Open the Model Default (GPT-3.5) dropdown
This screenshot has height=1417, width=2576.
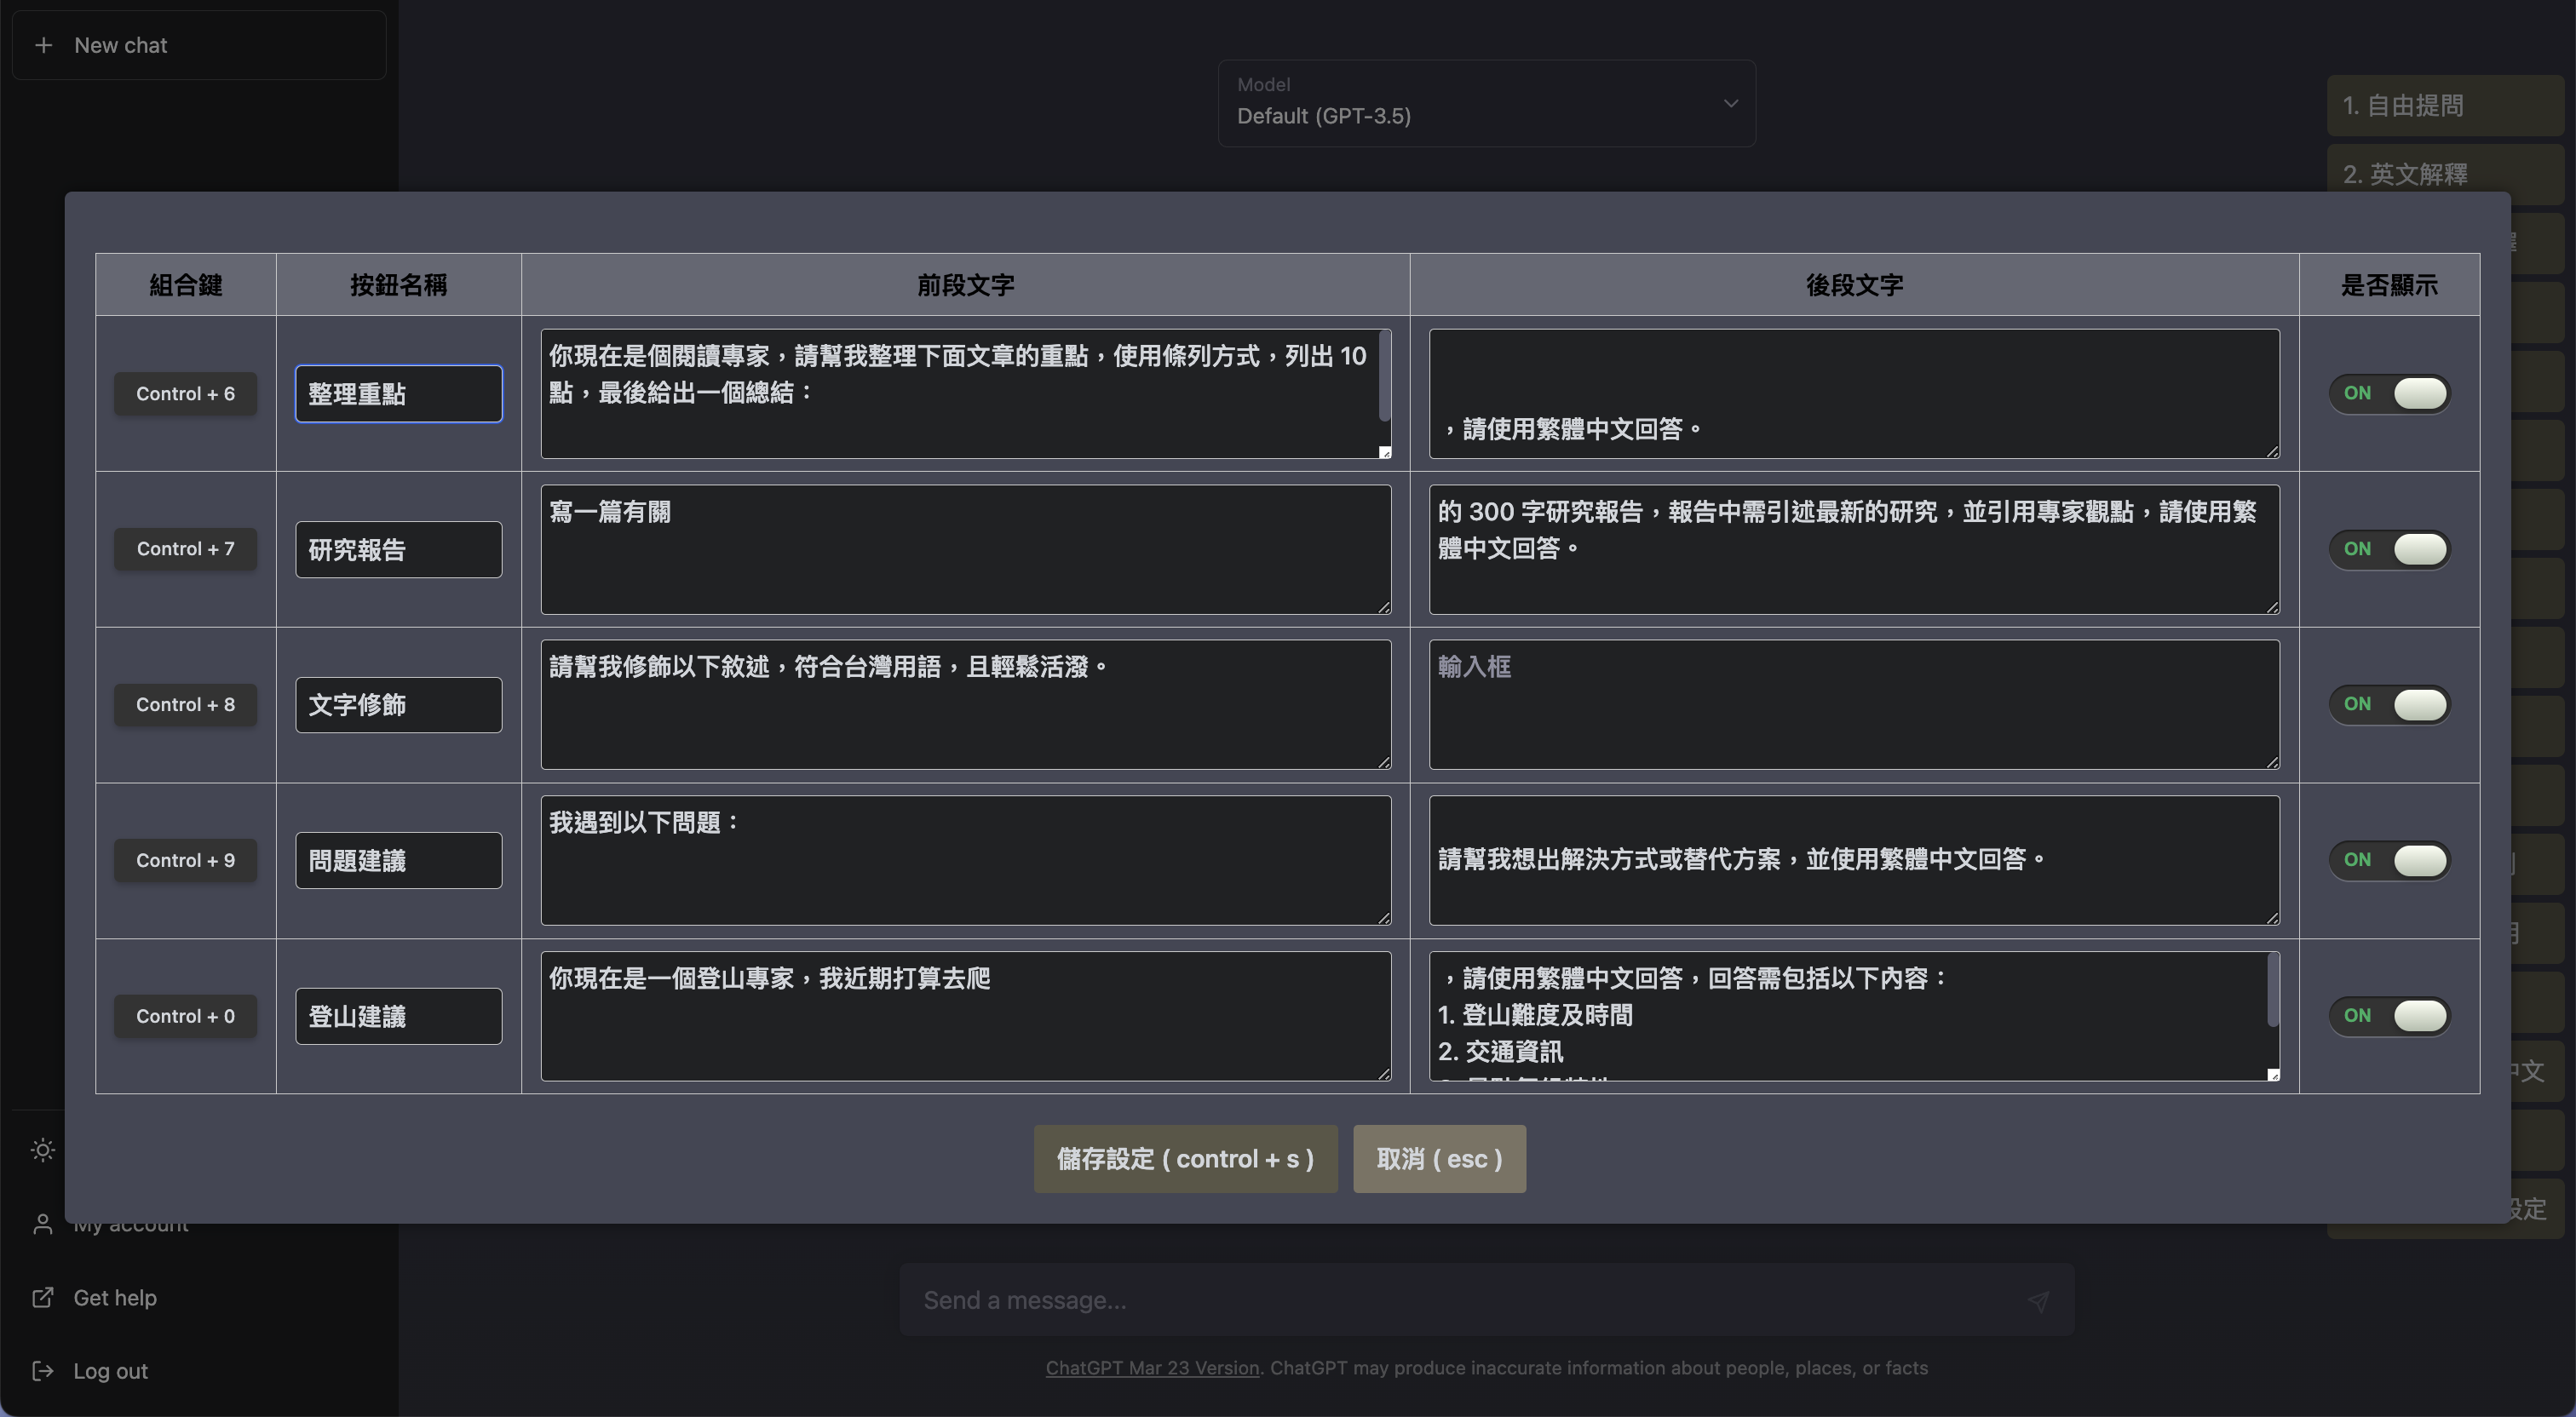click(x=1486, y=103)
